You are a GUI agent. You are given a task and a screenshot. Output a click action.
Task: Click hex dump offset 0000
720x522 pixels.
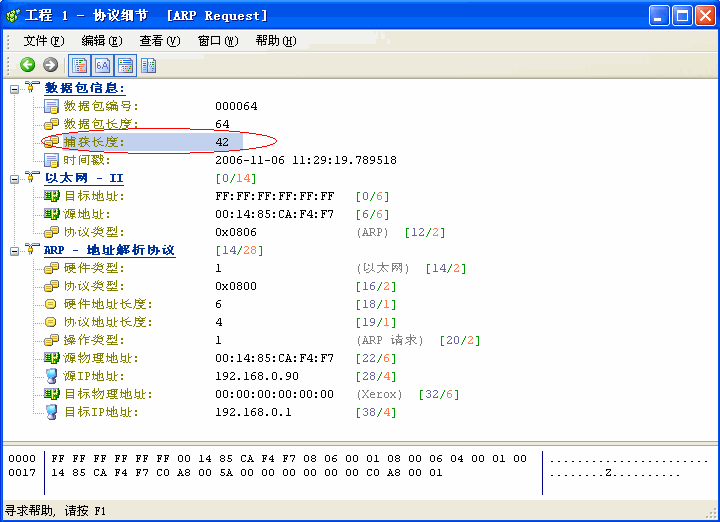[22, 458]
